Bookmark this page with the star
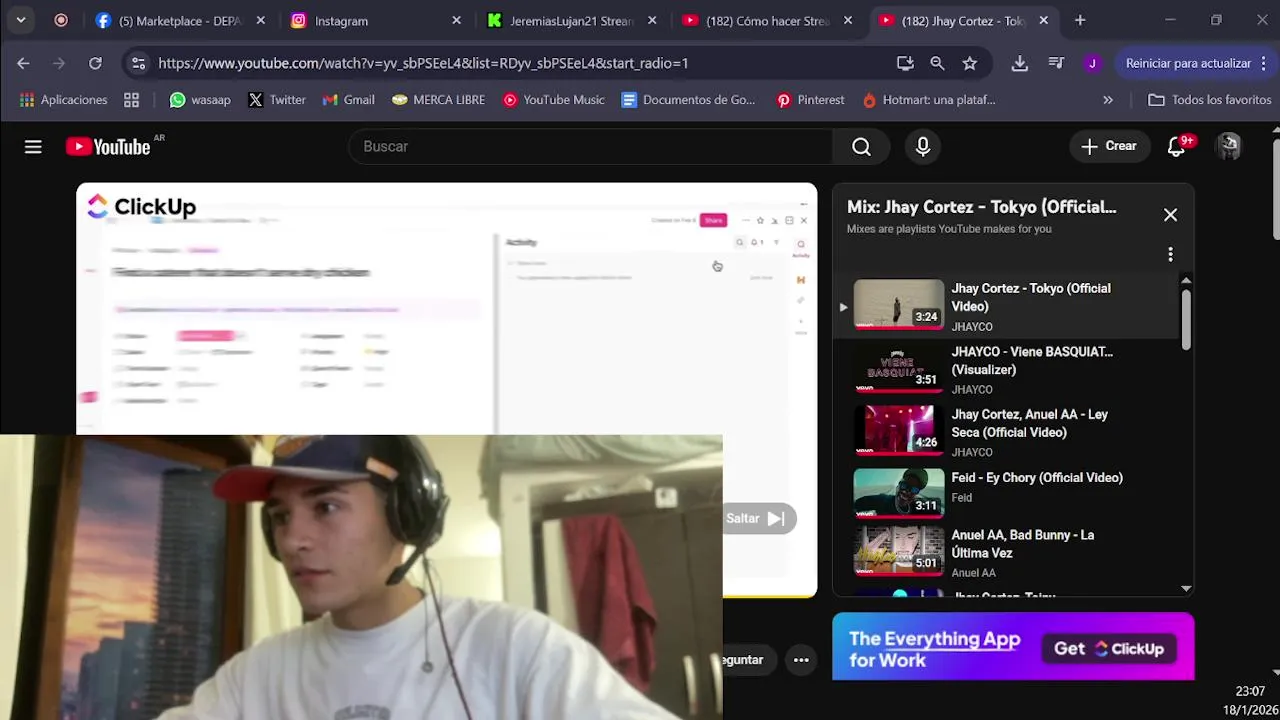 (969, 63)
